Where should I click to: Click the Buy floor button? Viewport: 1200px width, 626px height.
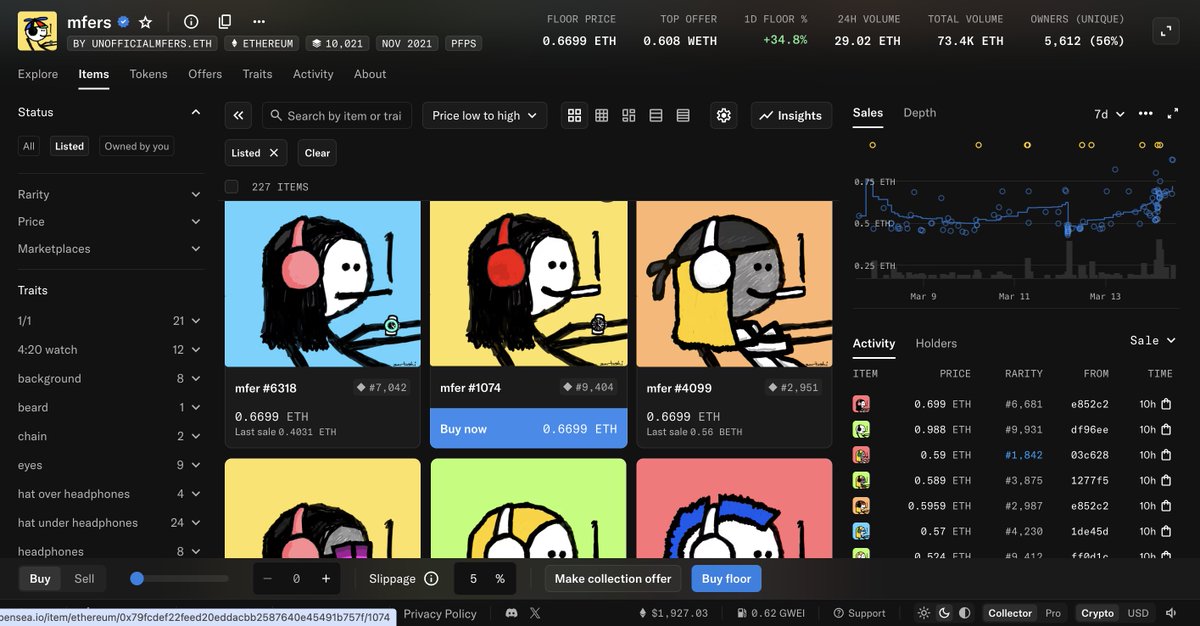(x=726, y=579)
